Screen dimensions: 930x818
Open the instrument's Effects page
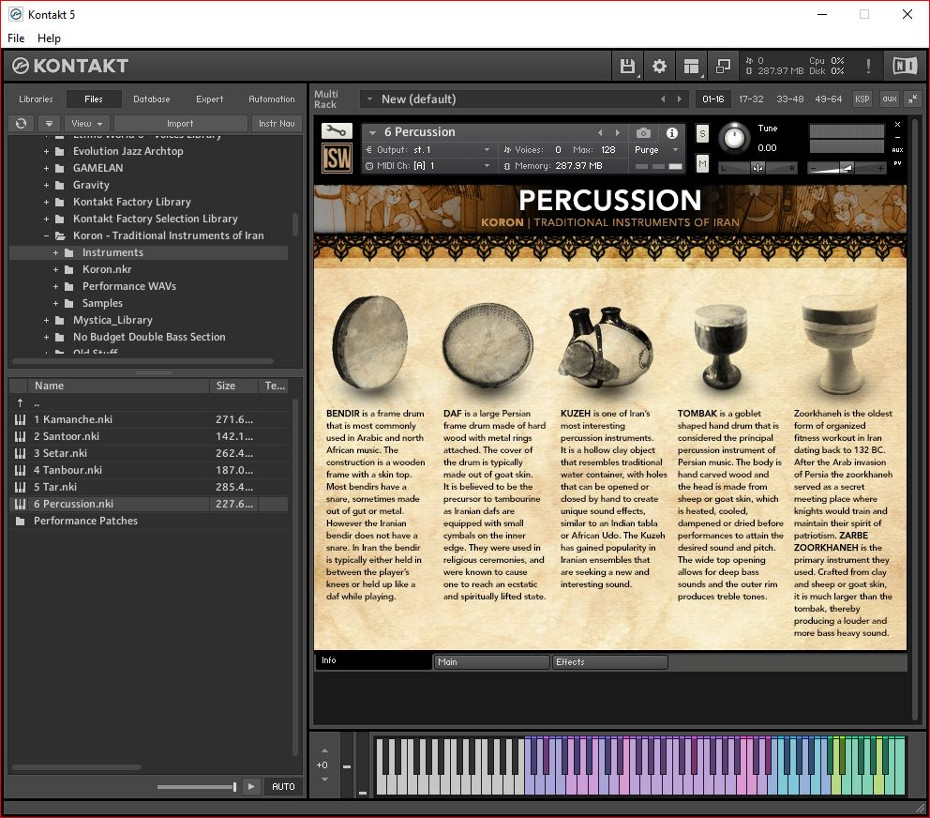[x=610, y=662]
